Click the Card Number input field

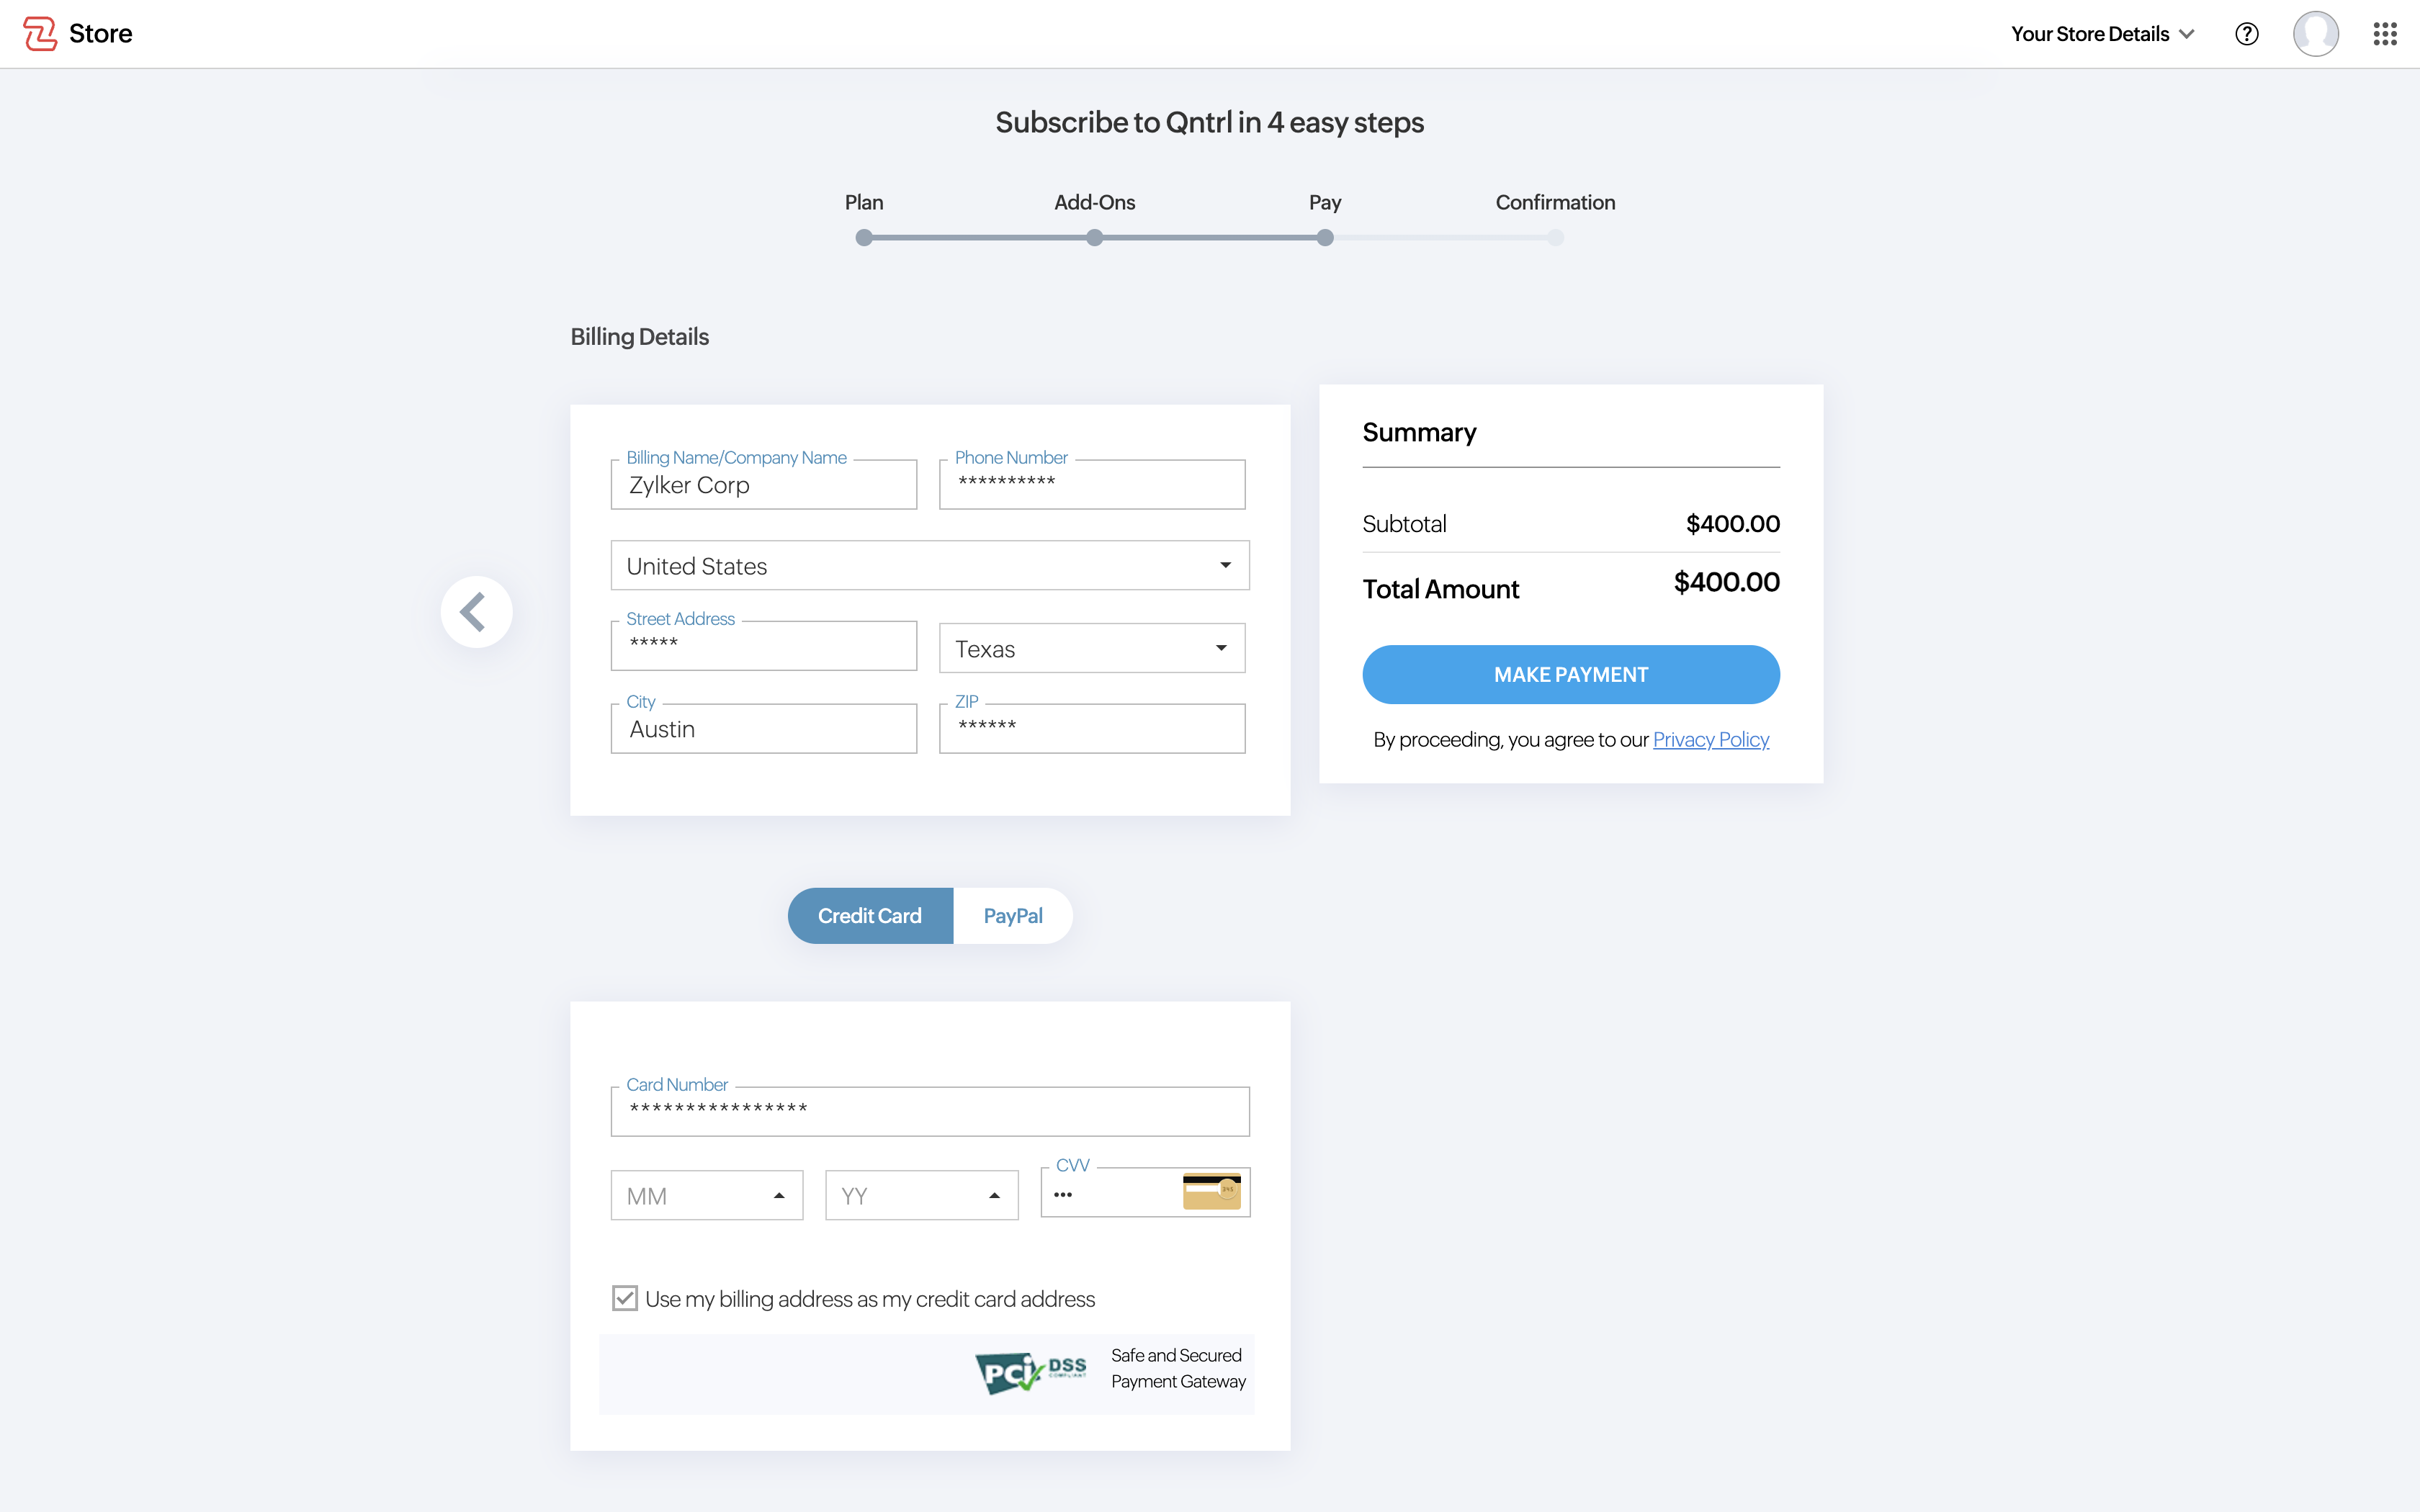[929, 1112]
